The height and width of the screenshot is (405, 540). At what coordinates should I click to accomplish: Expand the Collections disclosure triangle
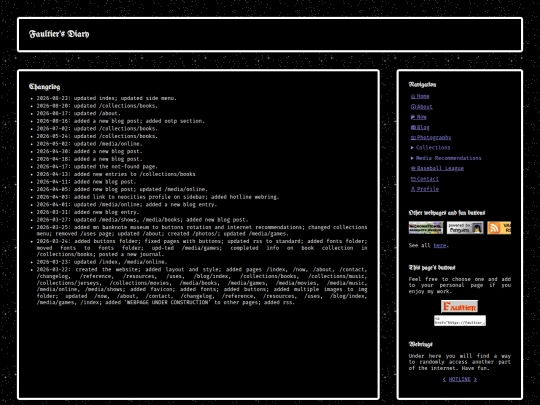[412, 148]
